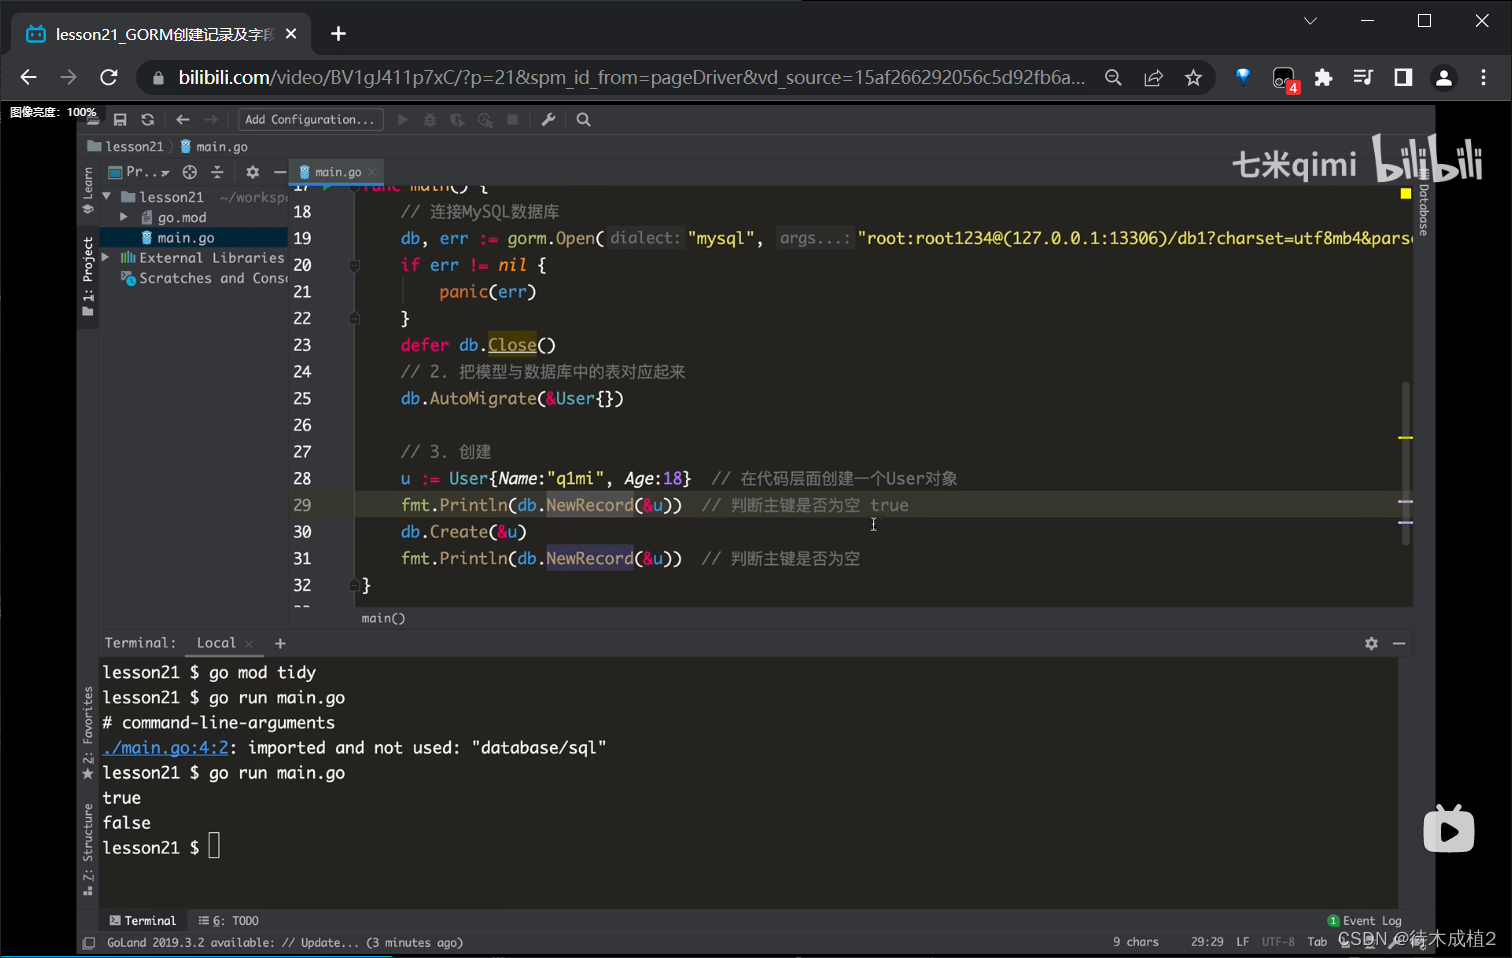Open the Event Log
The width and height of the screenshot is (1512, 958).
pyautogui.click(x=1365, y=920)
